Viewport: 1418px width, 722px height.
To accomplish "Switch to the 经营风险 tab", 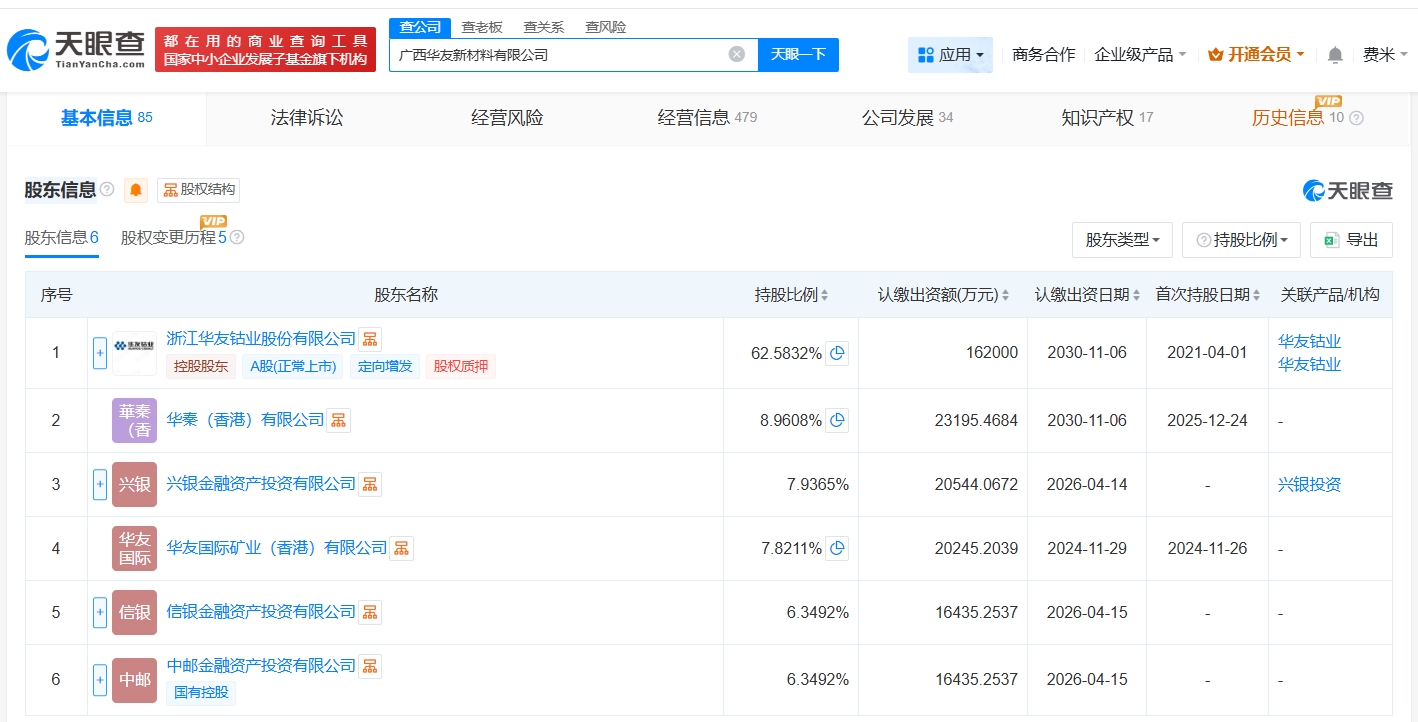I will [507, 118].
